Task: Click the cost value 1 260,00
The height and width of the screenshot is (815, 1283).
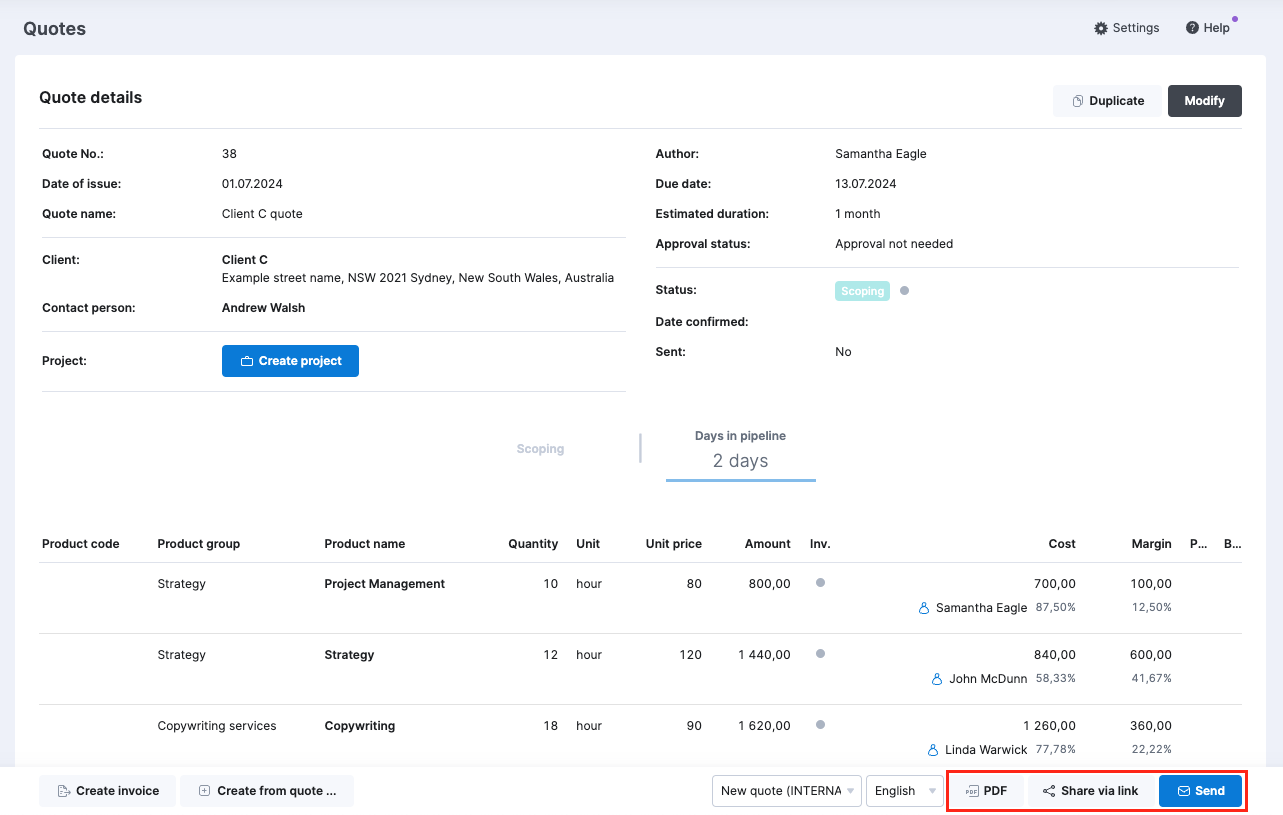Action: [x=1050, y=726]
